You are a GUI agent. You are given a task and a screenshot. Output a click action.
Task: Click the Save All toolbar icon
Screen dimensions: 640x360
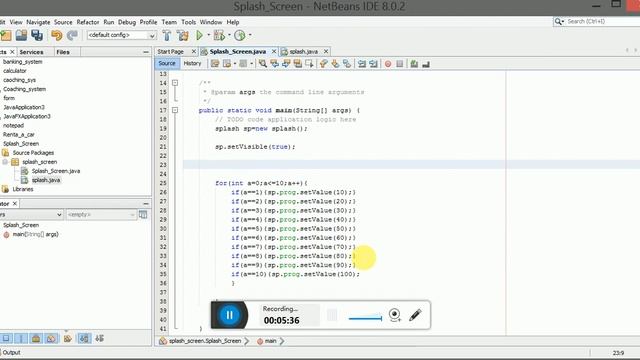tap(37, 36)
